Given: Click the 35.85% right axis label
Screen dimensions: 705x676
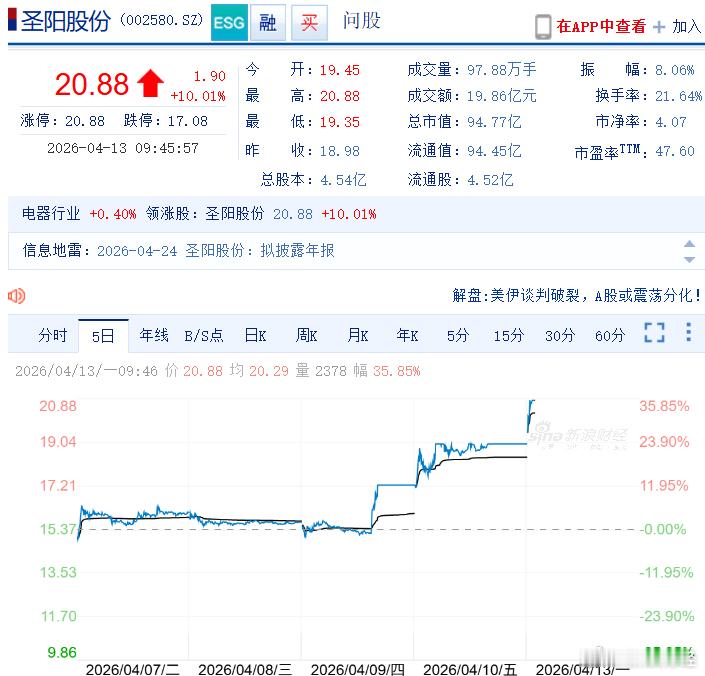Looking at the screenshot, I should coord(664,406).
